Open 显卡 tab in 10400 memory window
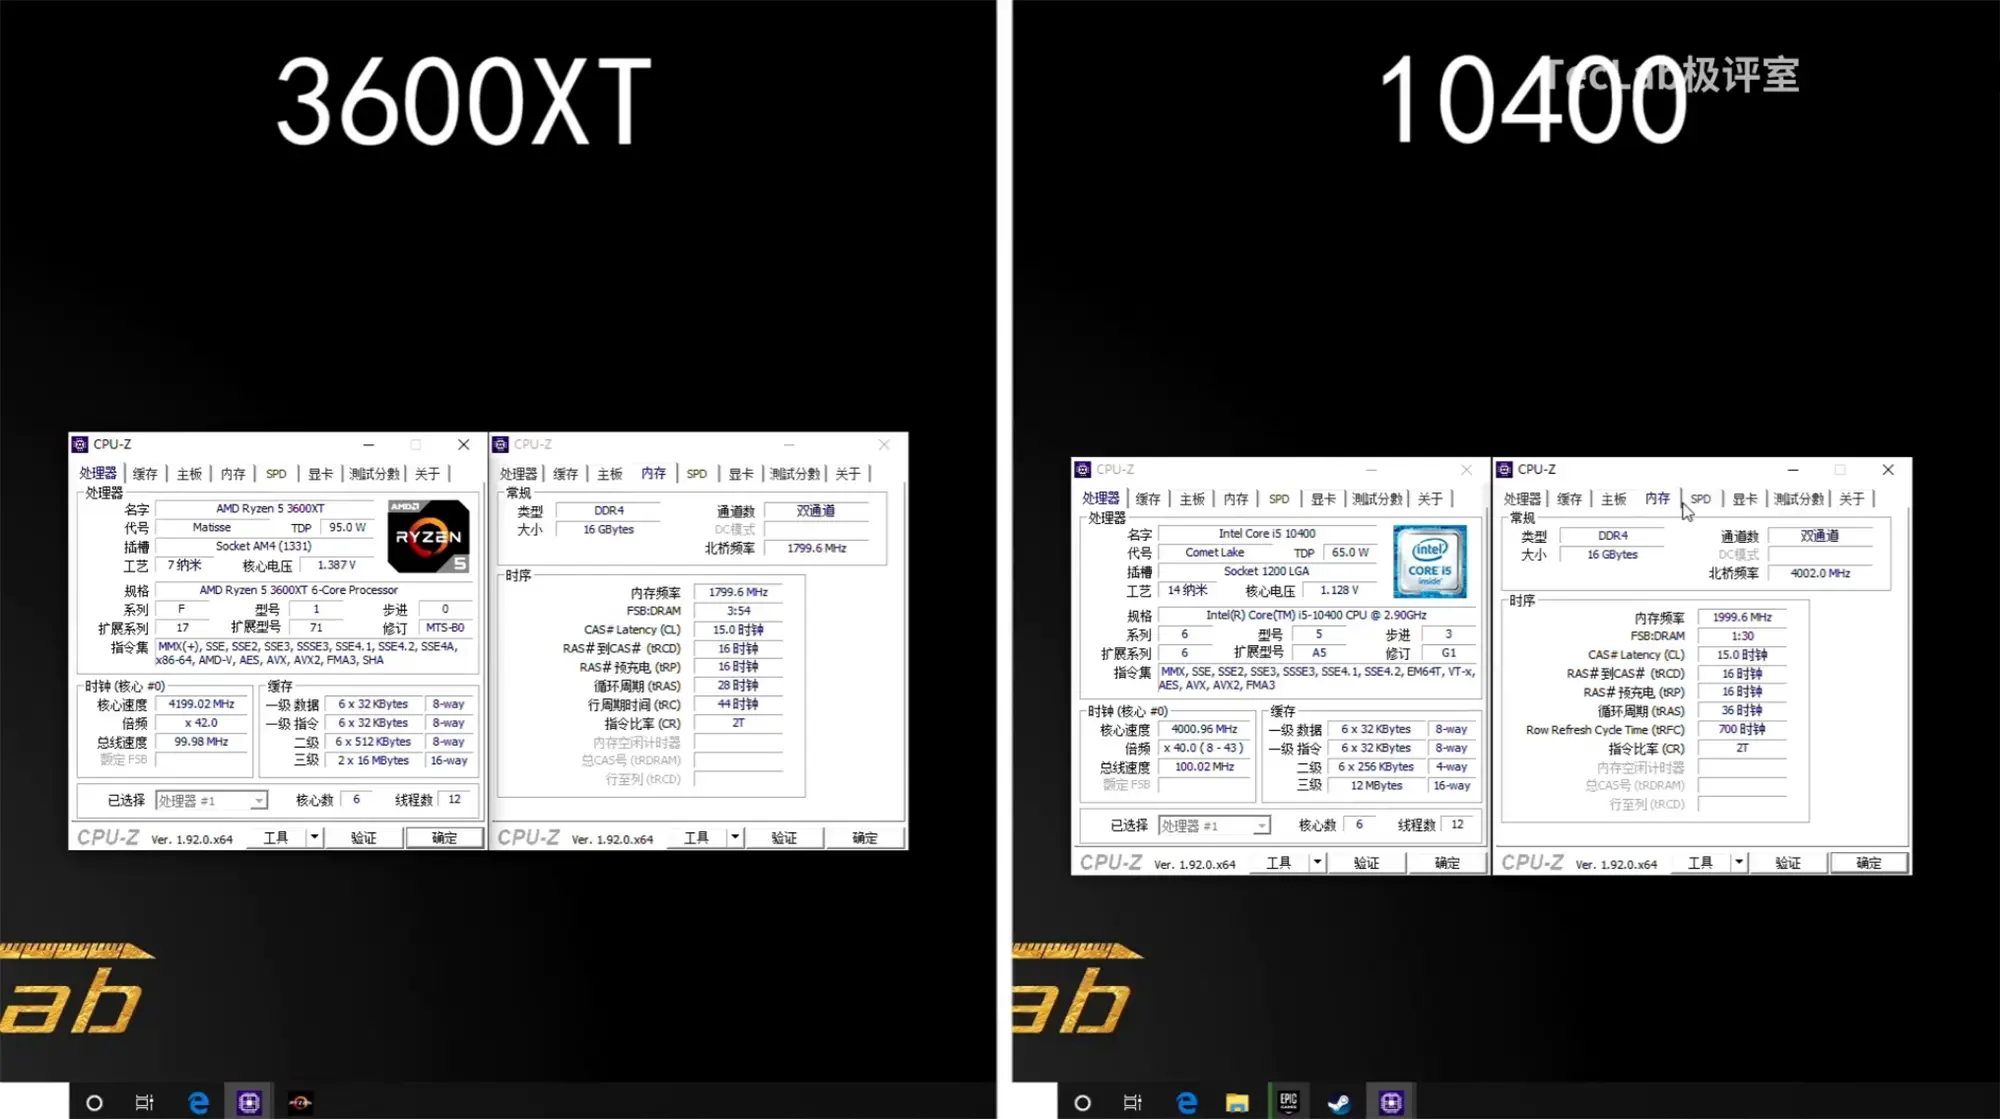The image size is (2000, 1119). (x=1745, y=499)
